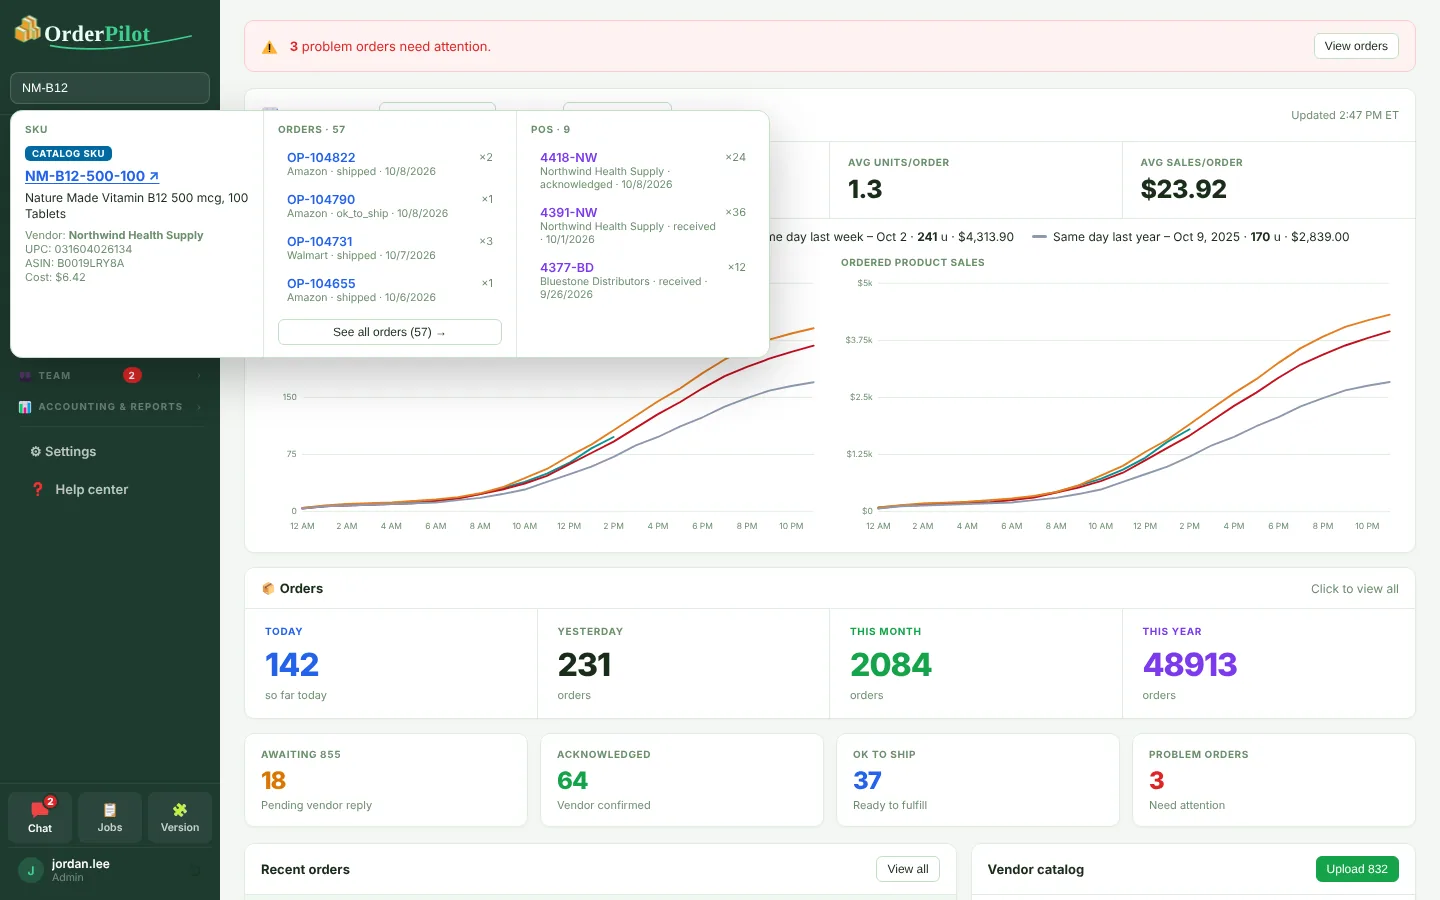Click the Accounting & Reports chart icon
The image size is (1440, 900).
pyautogui.click(x=25, y=407)
